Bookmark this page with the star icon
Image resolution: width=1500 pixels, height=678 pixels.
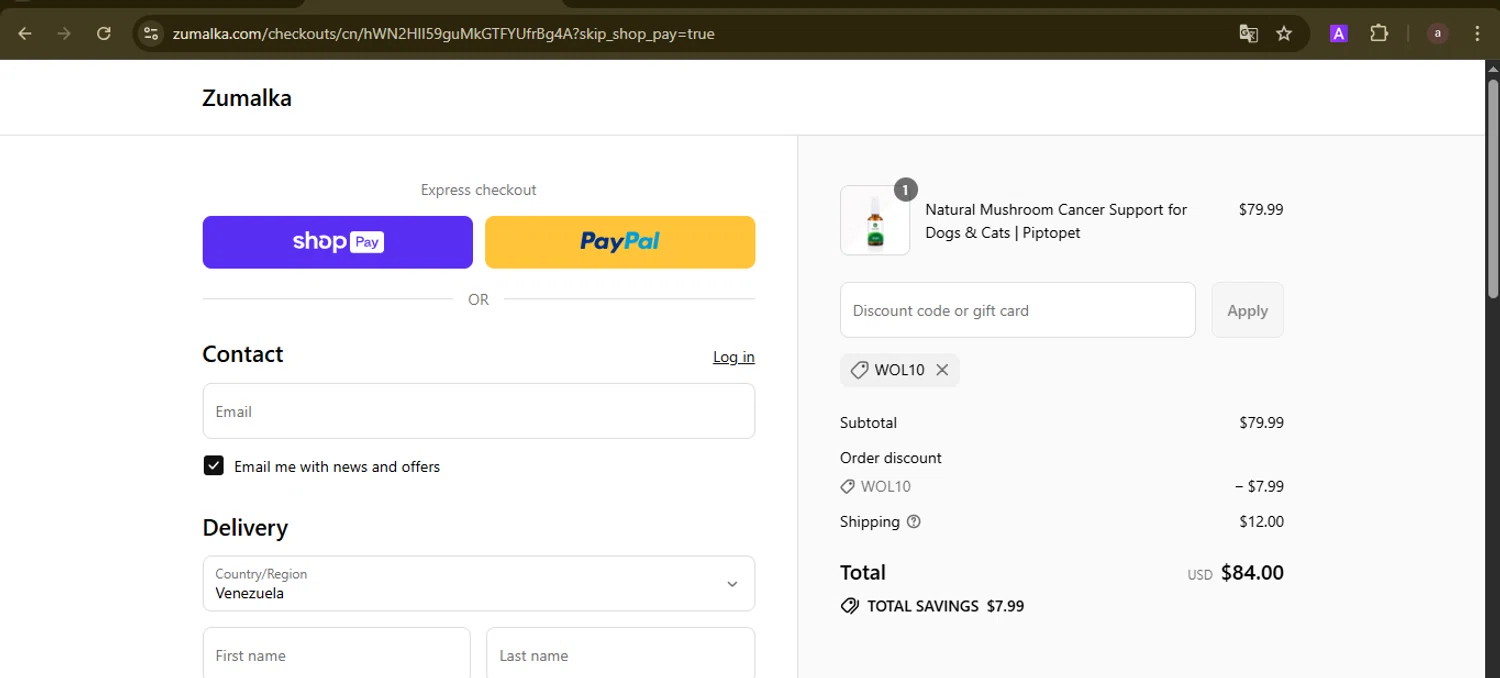point(1284,34)
